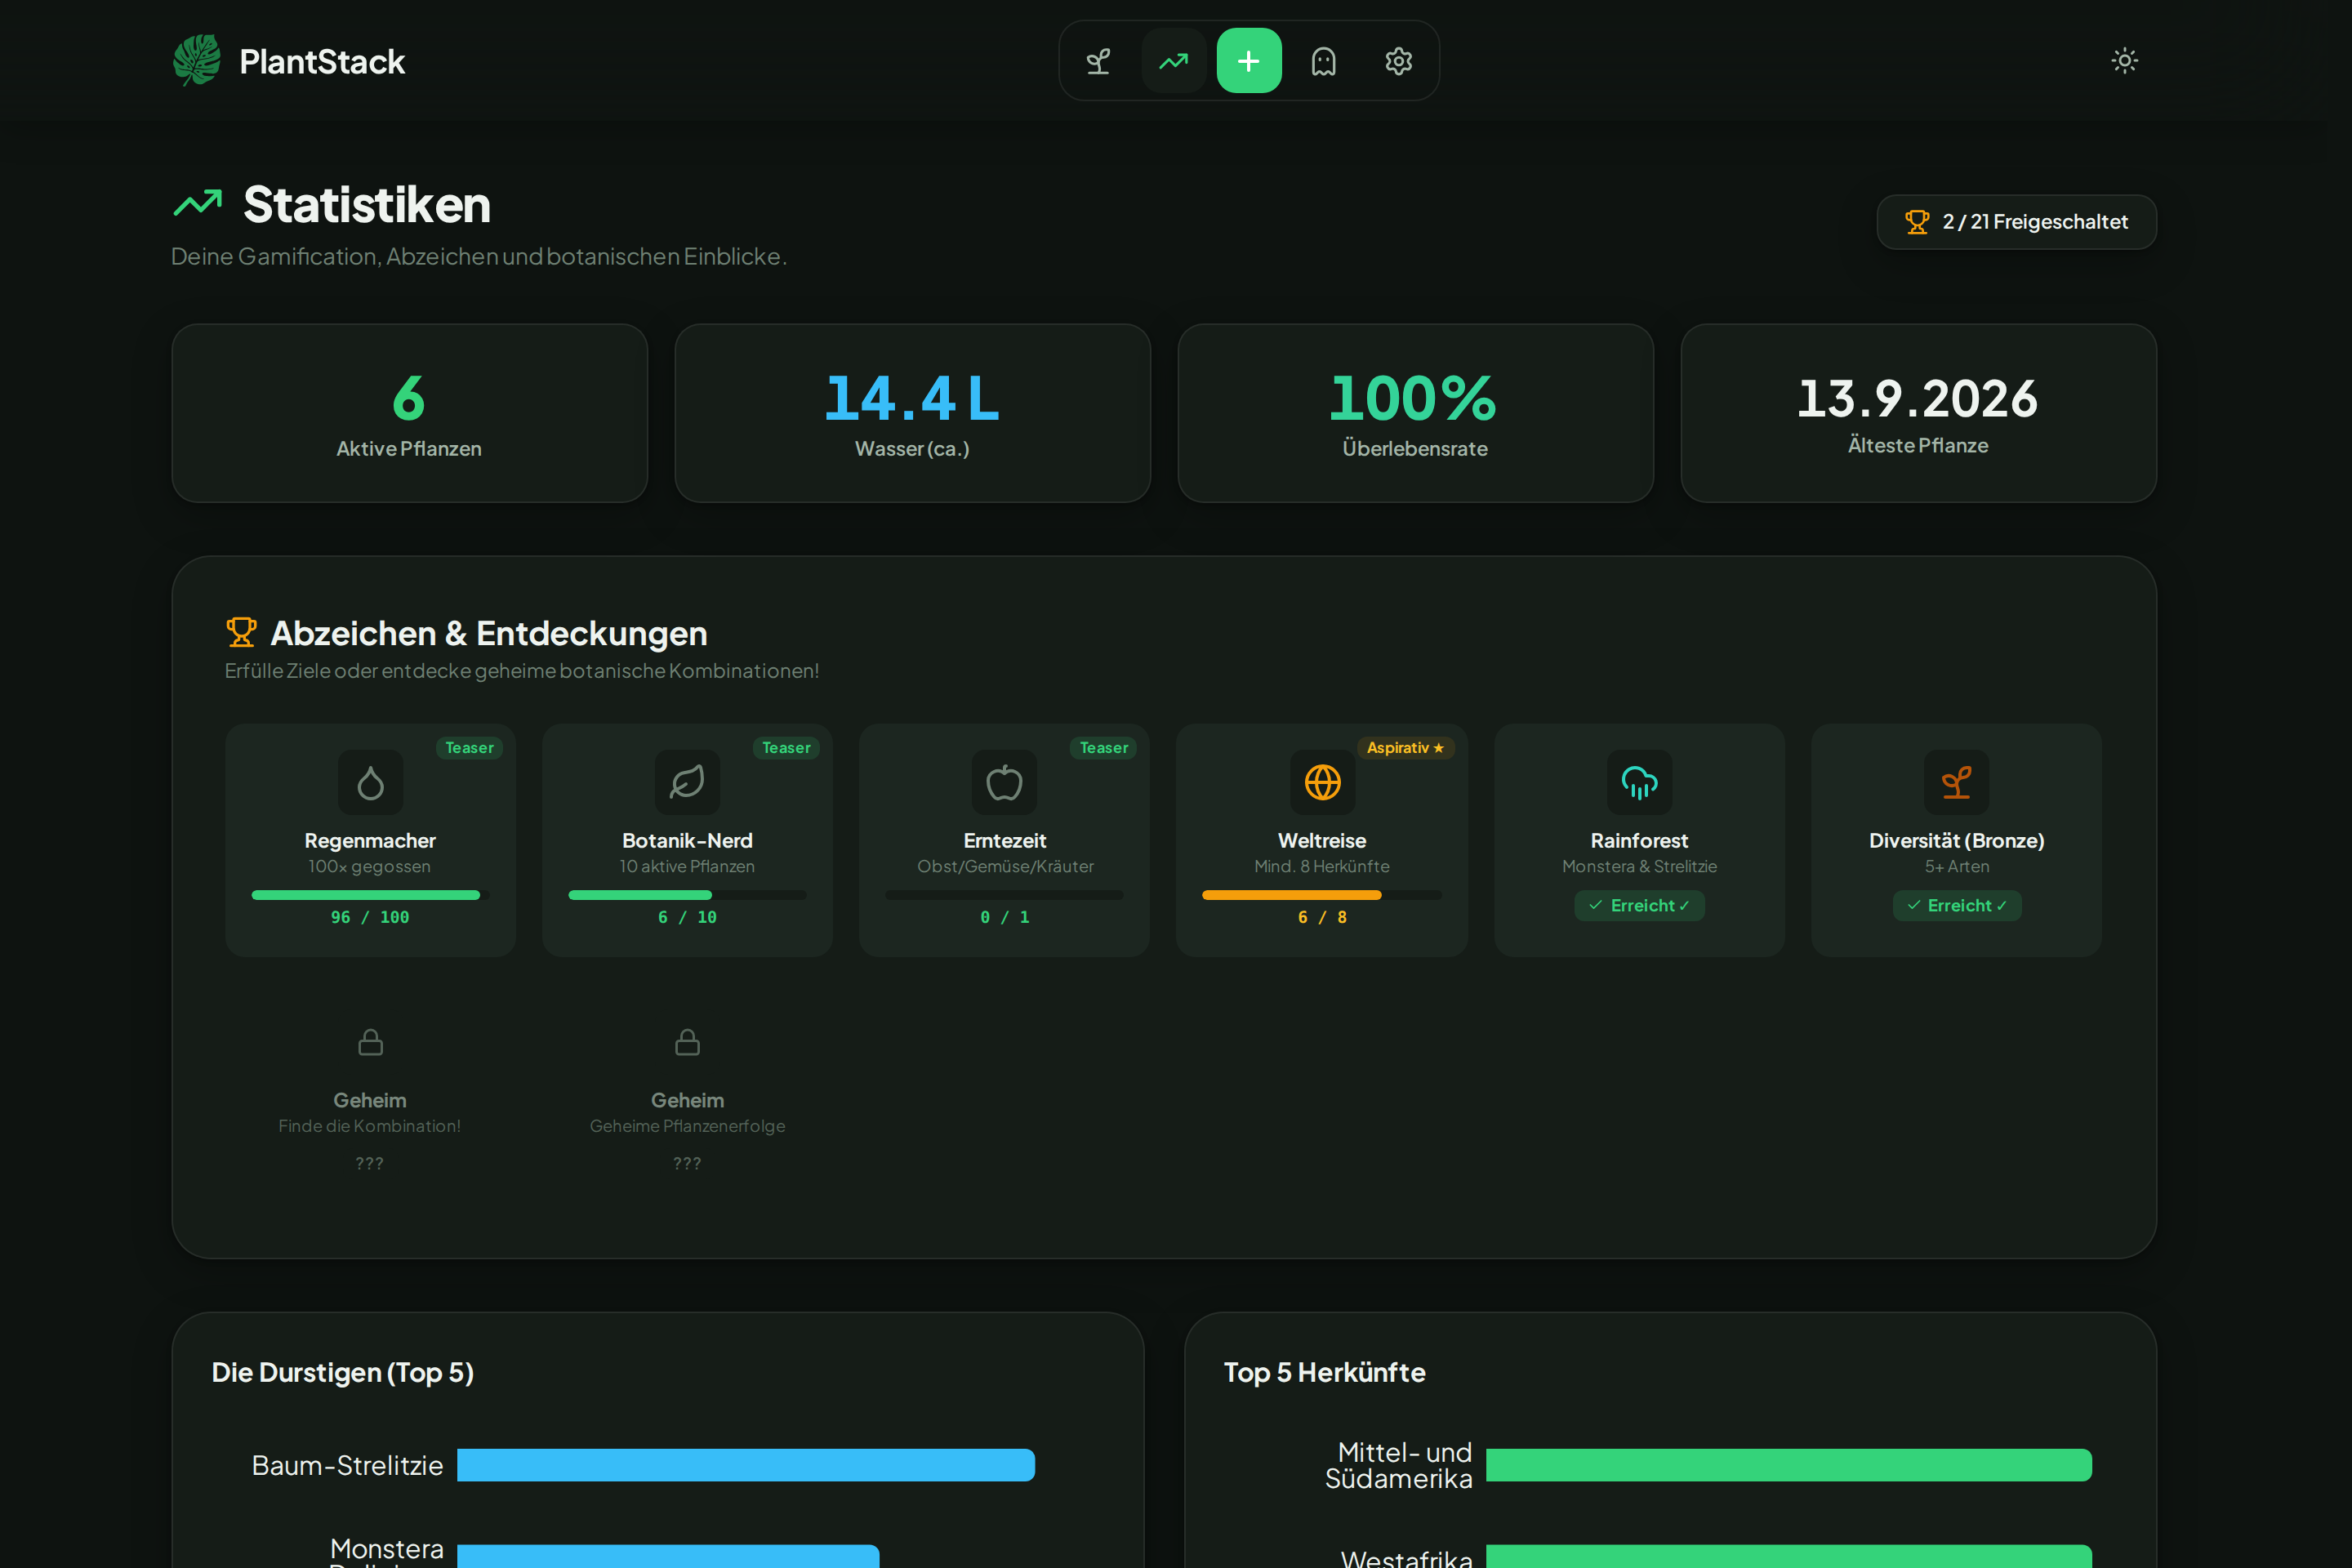2352x1568 pixels.
Task: Click the Botanik-Nerd leaf icon
Action: pos(687,782)
